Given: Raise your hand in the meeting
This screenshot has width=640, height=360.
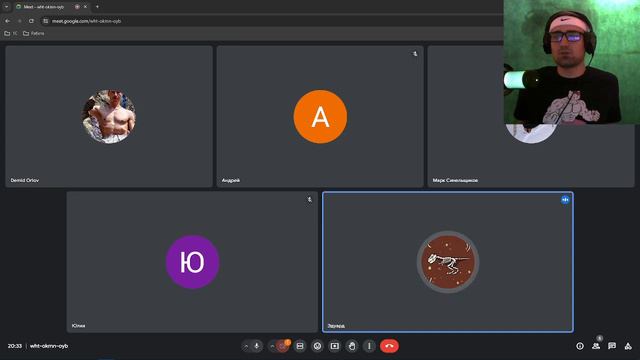Looking at the screenshot, I should pos(352,346).
